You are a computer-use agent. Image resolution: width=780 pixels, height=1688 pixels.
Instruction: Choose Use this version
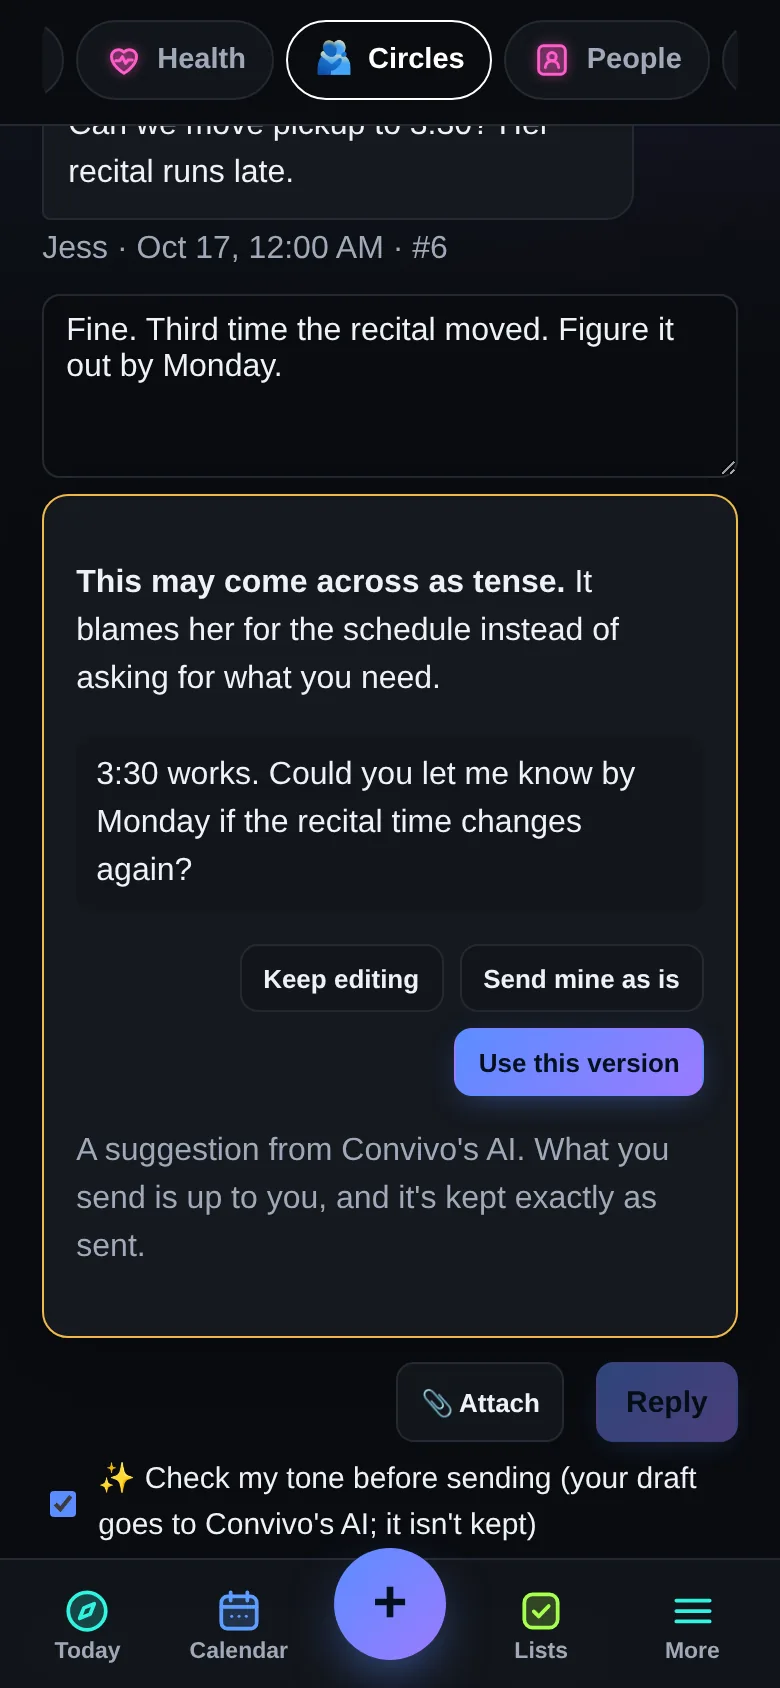[579, 1062]
